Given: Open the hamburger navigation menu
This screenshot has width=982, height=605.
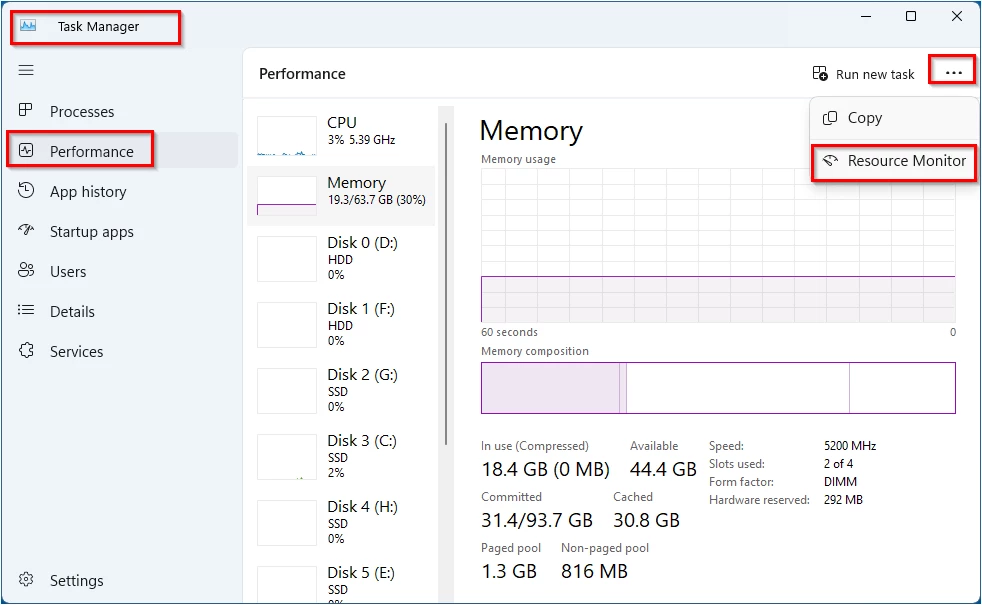Looking at the screenshot, I should [x=26, y=70].
